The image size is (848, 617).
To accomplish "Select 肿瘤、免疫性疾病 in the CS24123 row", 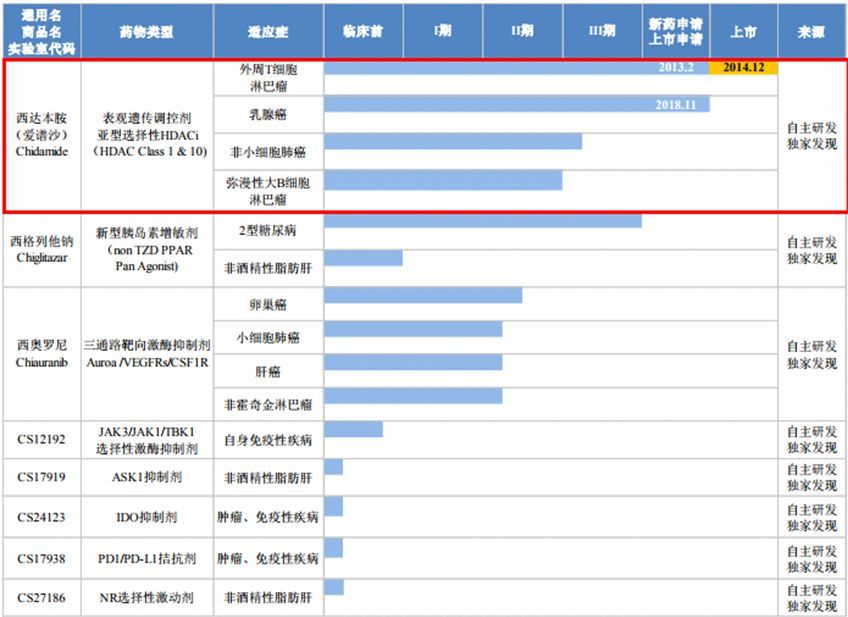I will tap(268, 517).
